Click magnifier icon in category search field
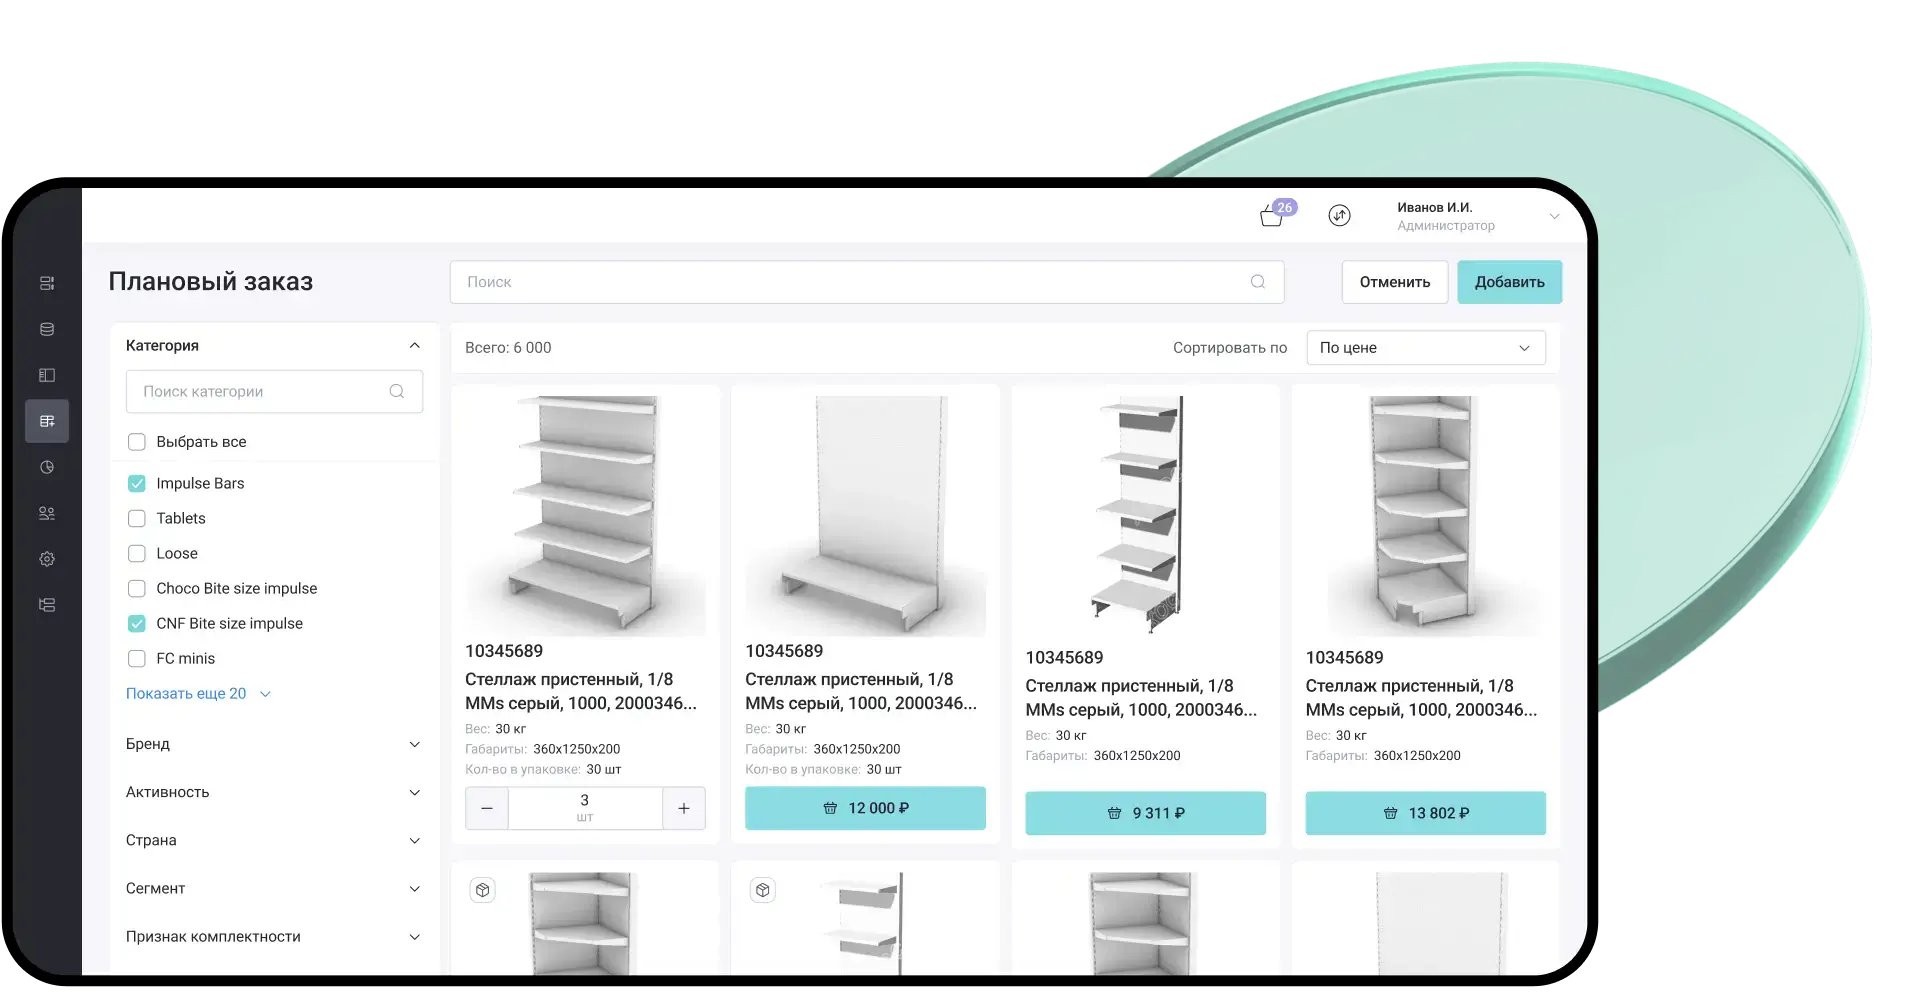Screen dimensions: 1932x992 [397, 391]
